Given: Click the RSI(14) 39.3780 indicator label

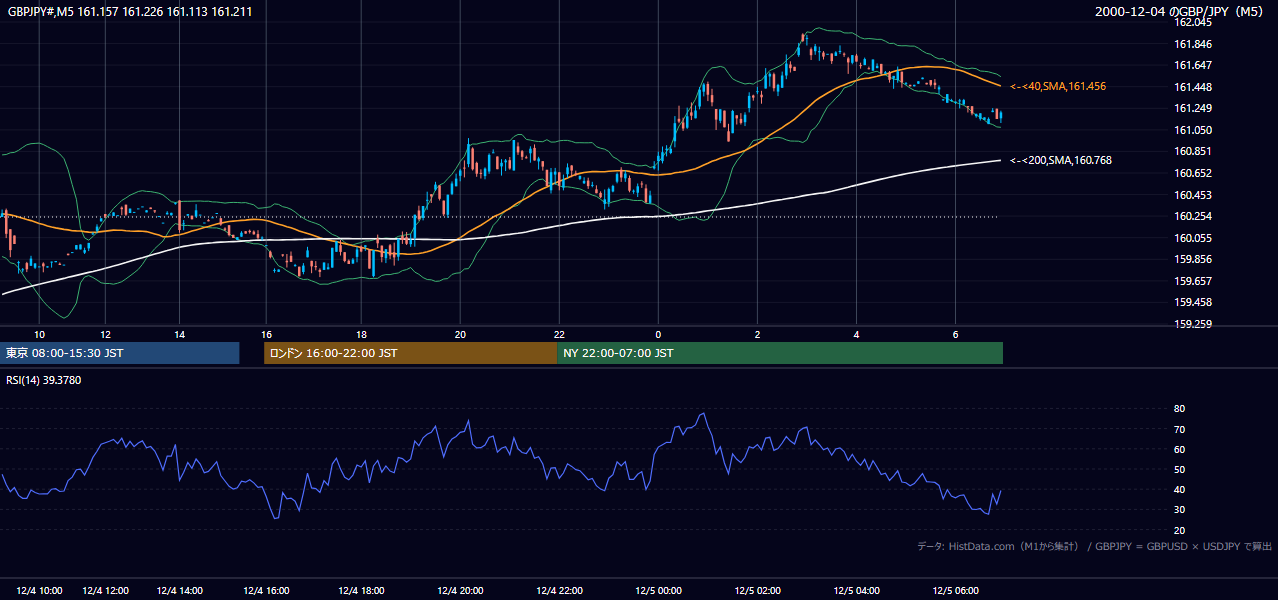Looking at the screenshot, I should (44, 380).
